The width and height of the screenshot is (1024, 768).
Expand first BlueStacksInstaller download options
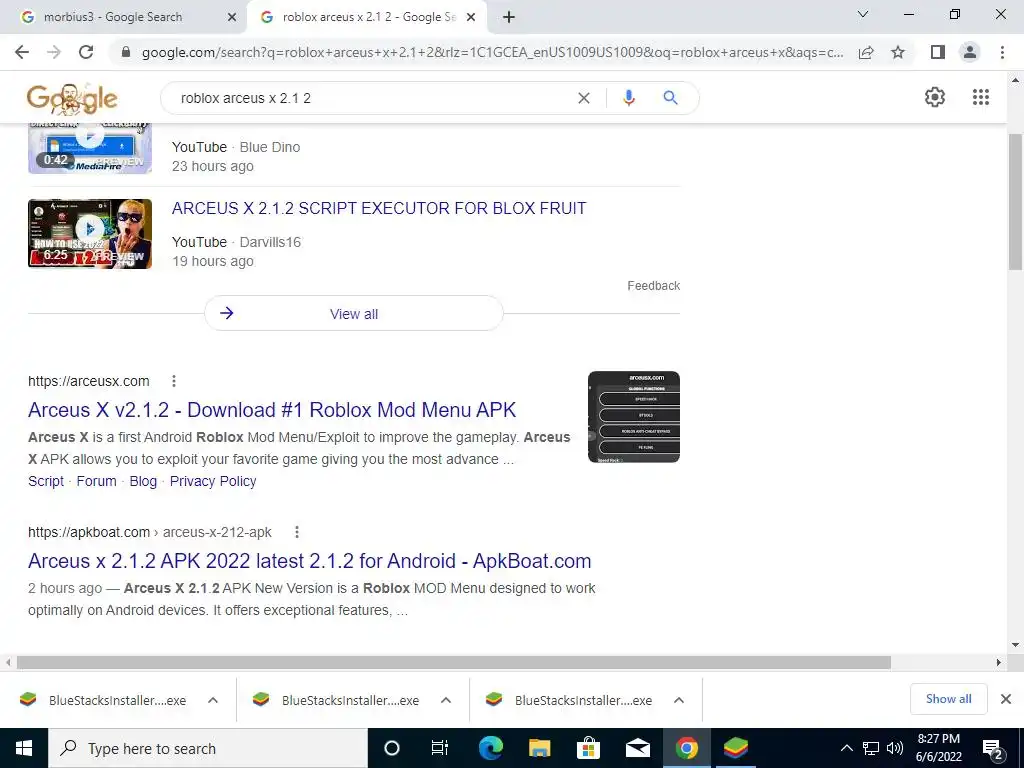[213, 700]
